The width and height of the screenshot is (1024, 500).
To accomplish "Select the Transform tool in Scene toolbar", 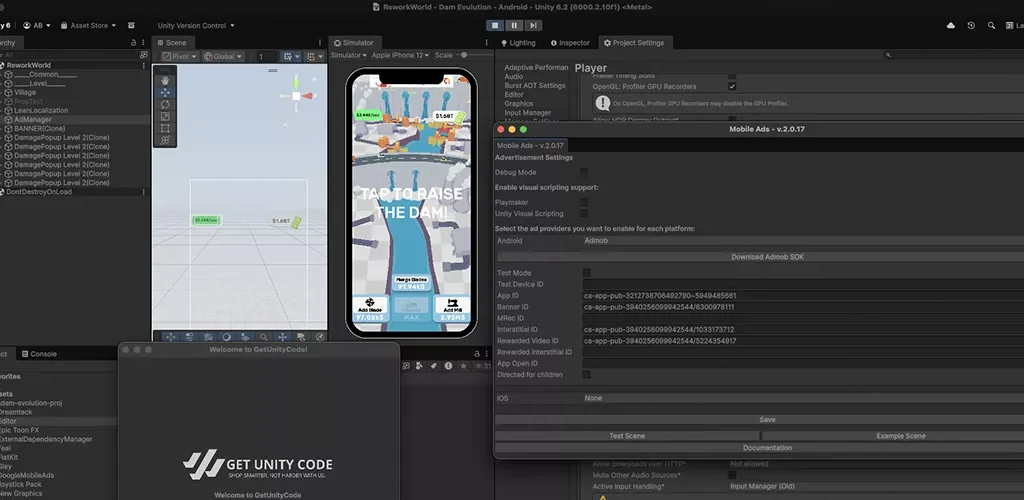I will pyautogui.click(x=165, y=140).
